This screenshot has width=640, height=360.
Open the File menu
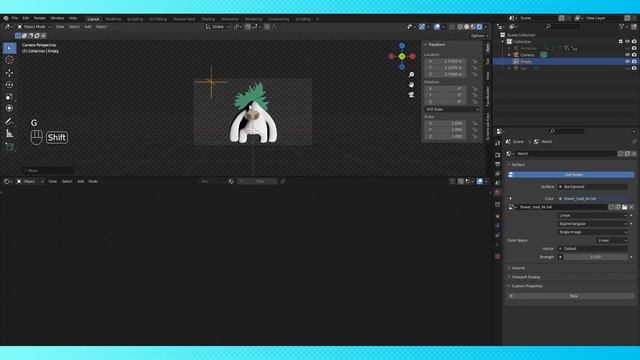click(x=15, y=18)
